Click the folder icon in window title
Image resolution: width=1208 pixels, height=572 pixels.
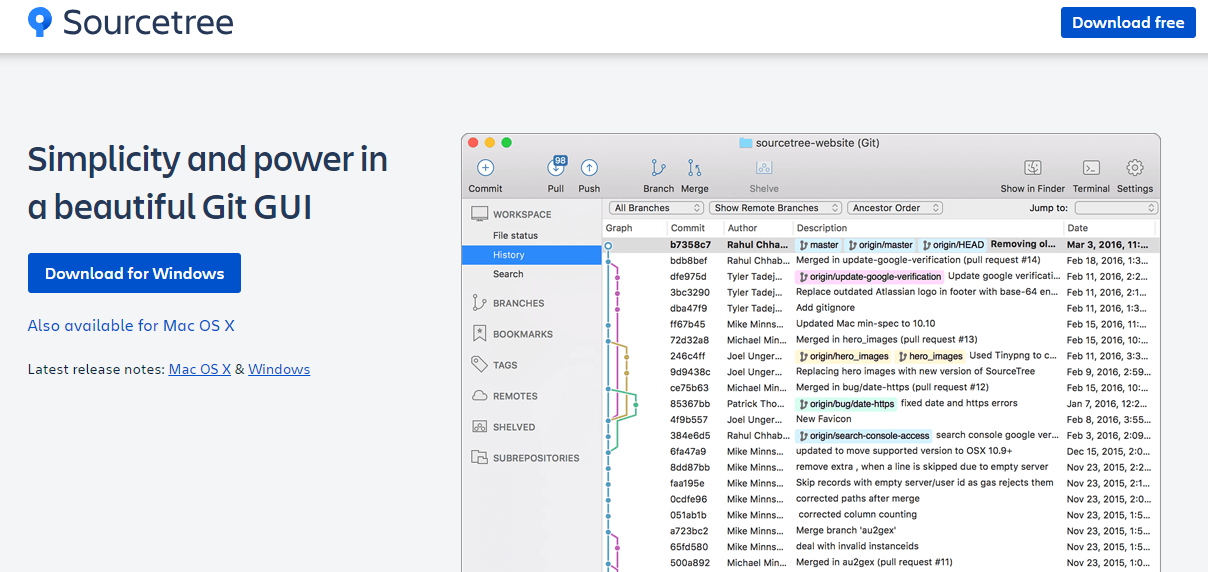[x=745, y=143]
